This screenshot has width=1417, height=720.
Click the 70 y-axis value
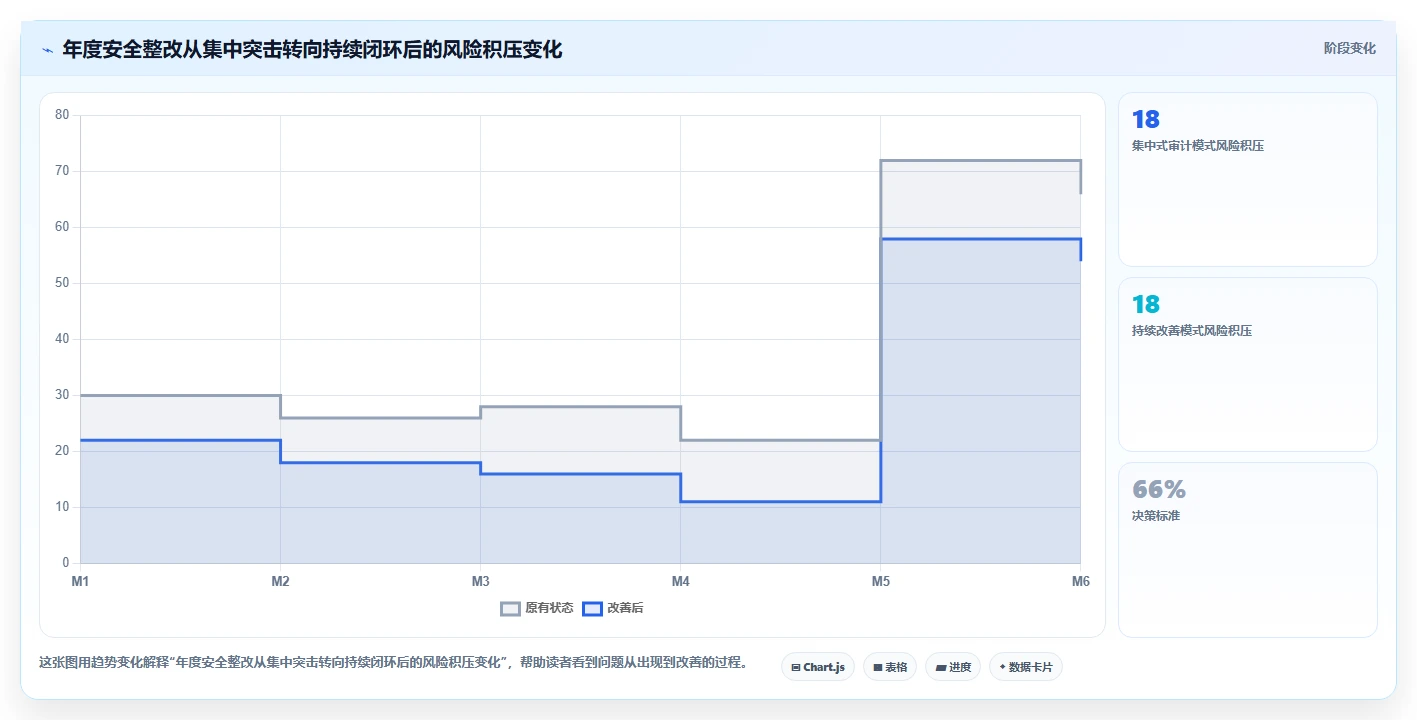[x=61, y=171]
